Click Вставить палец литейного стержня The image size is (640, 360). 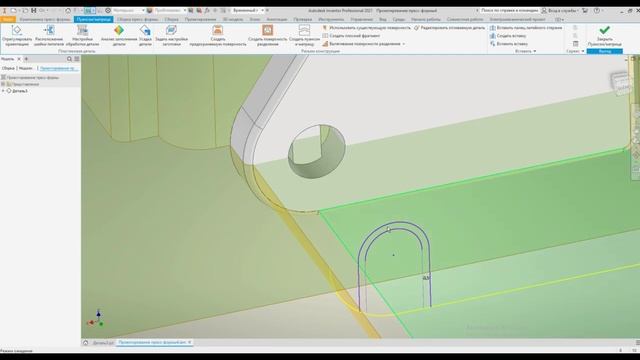point(526,28)
